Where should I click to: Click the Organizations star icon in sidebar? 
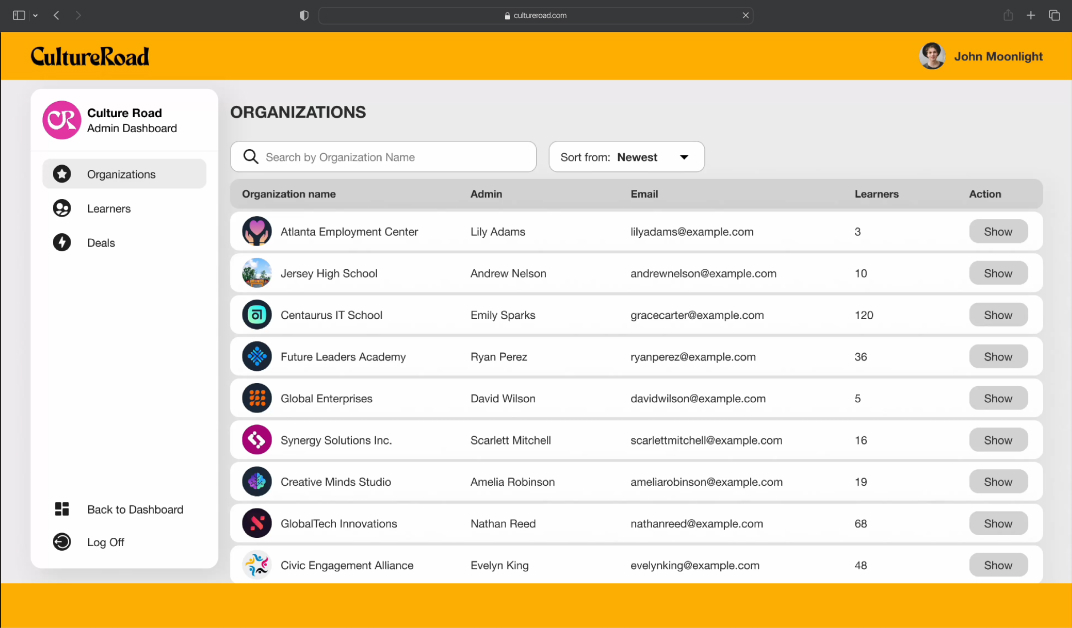coord(62,174)
